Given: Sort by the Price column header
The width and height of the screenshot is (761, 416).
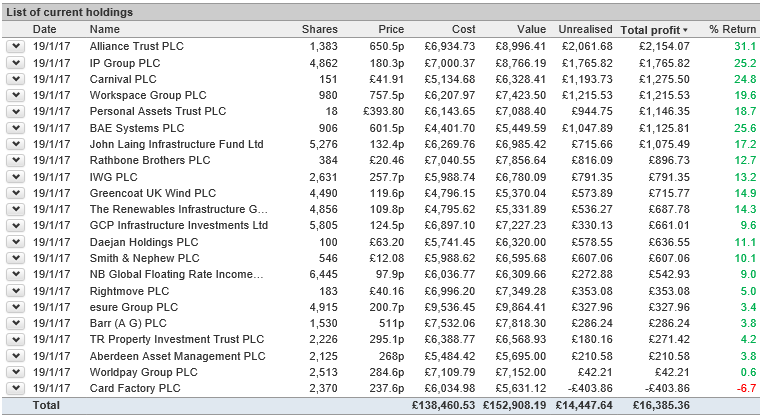Looking at the screenshot, I should tap(391, 29).
